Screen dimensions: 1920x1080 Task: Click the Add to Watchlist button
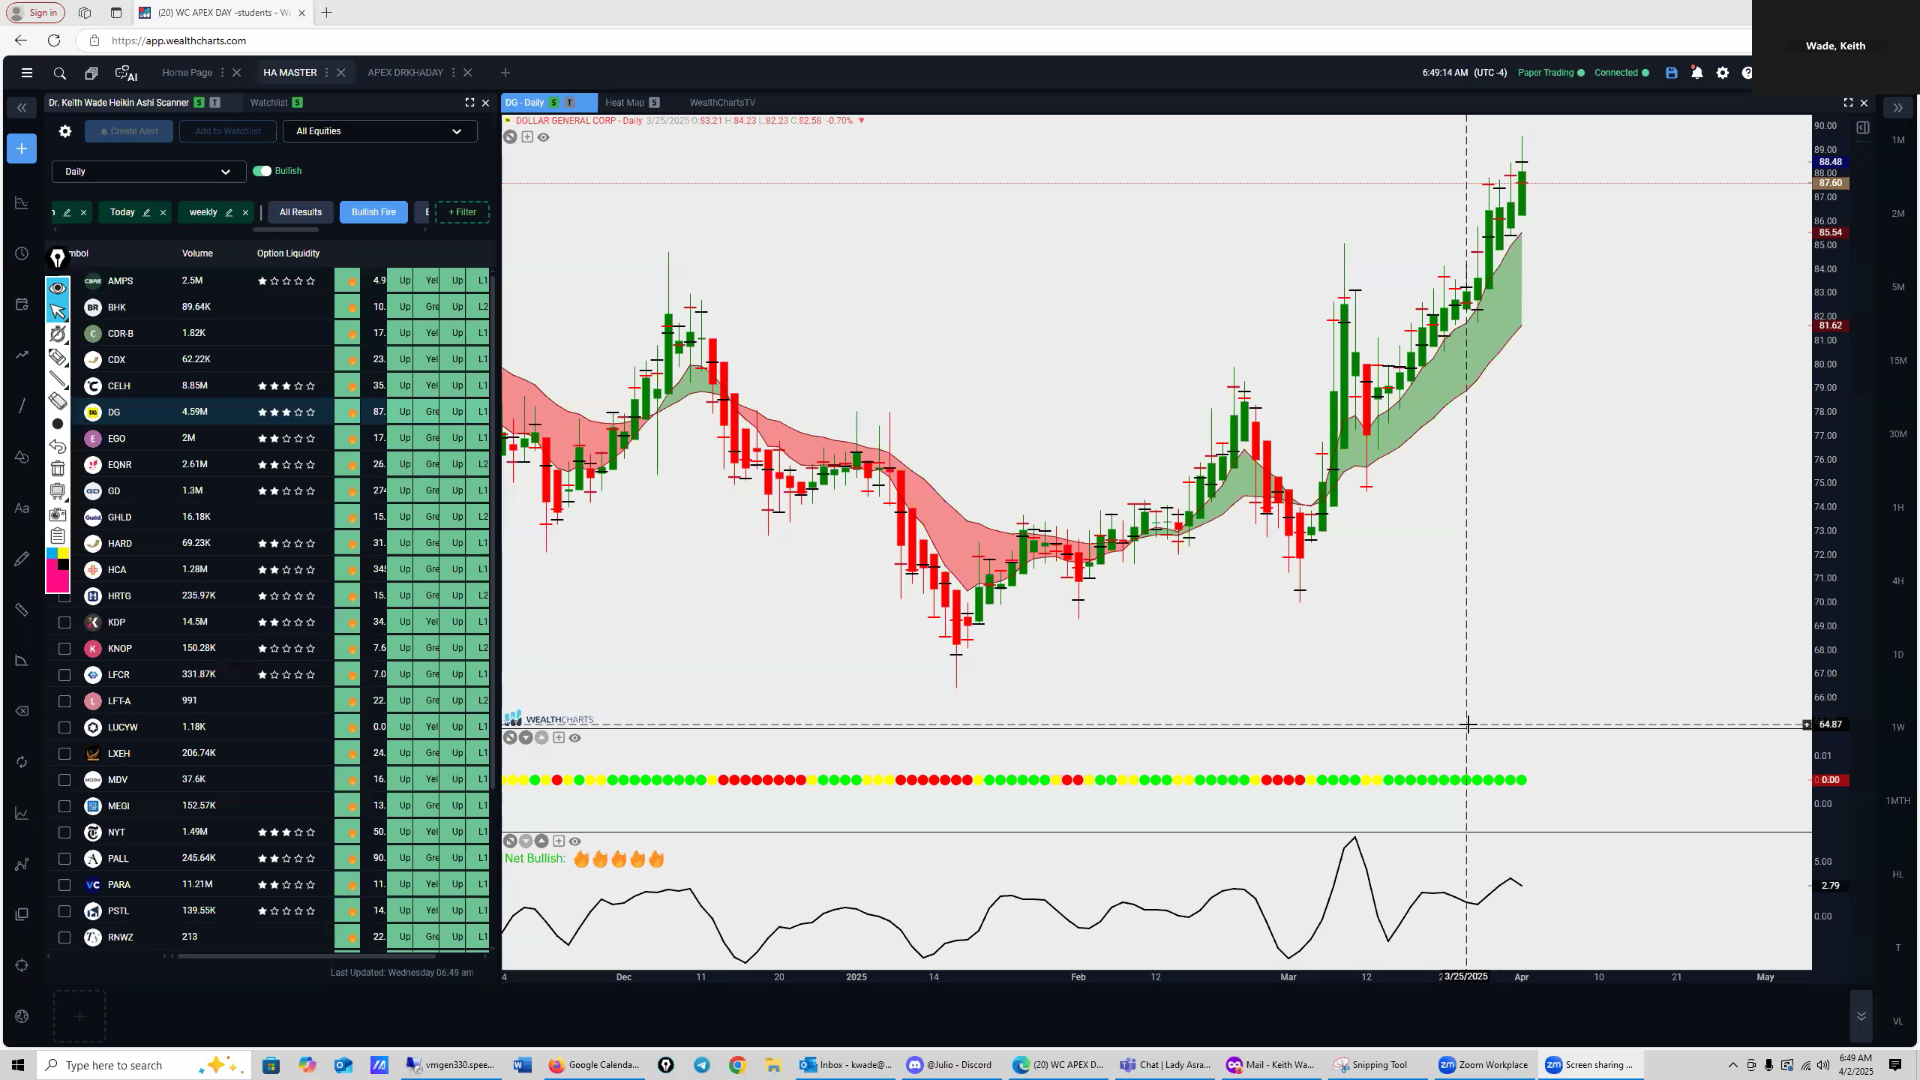[x=228, y=131]
